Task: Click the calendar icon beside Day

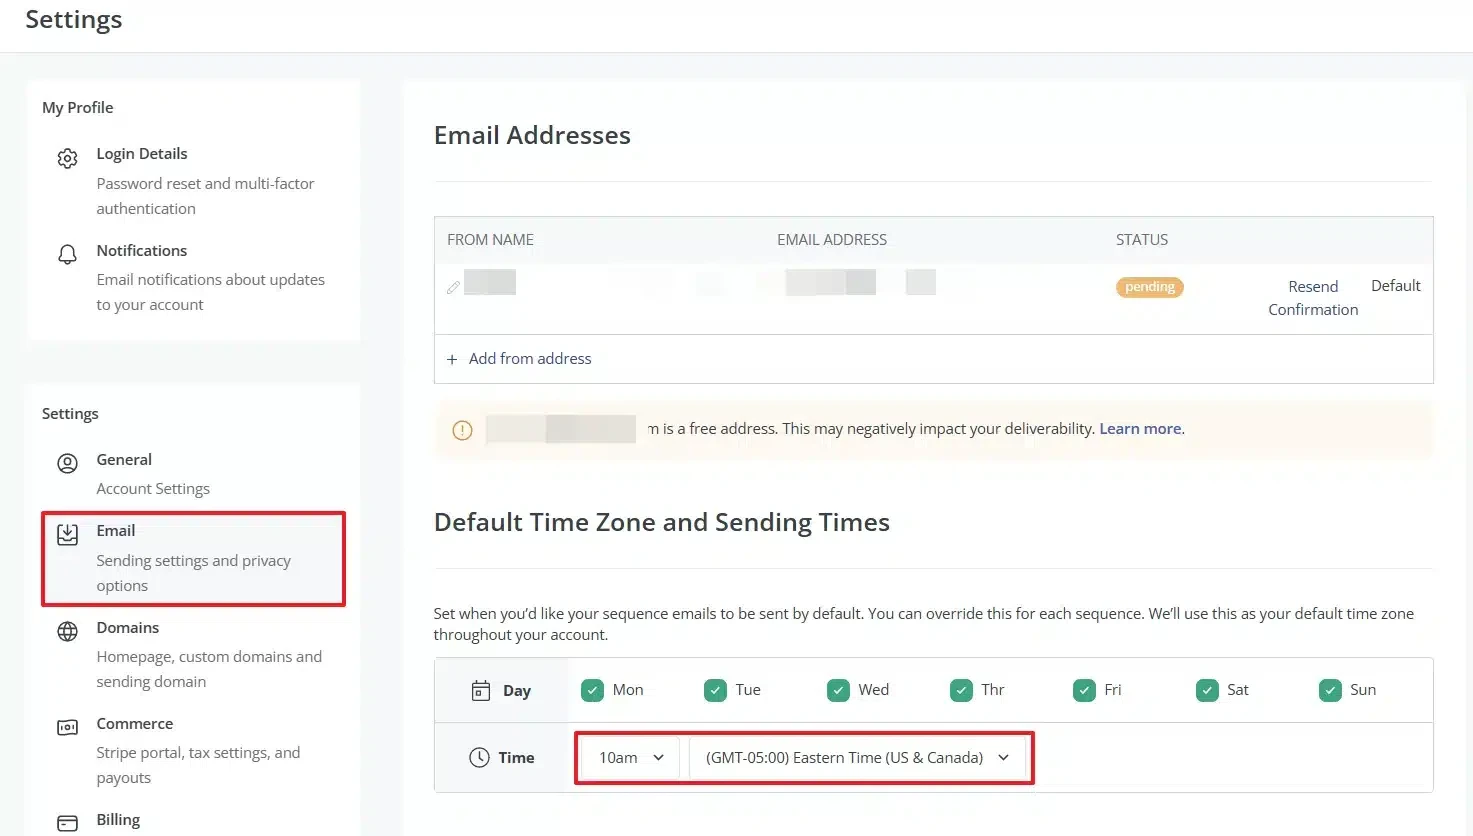Action: coord(481,690)
